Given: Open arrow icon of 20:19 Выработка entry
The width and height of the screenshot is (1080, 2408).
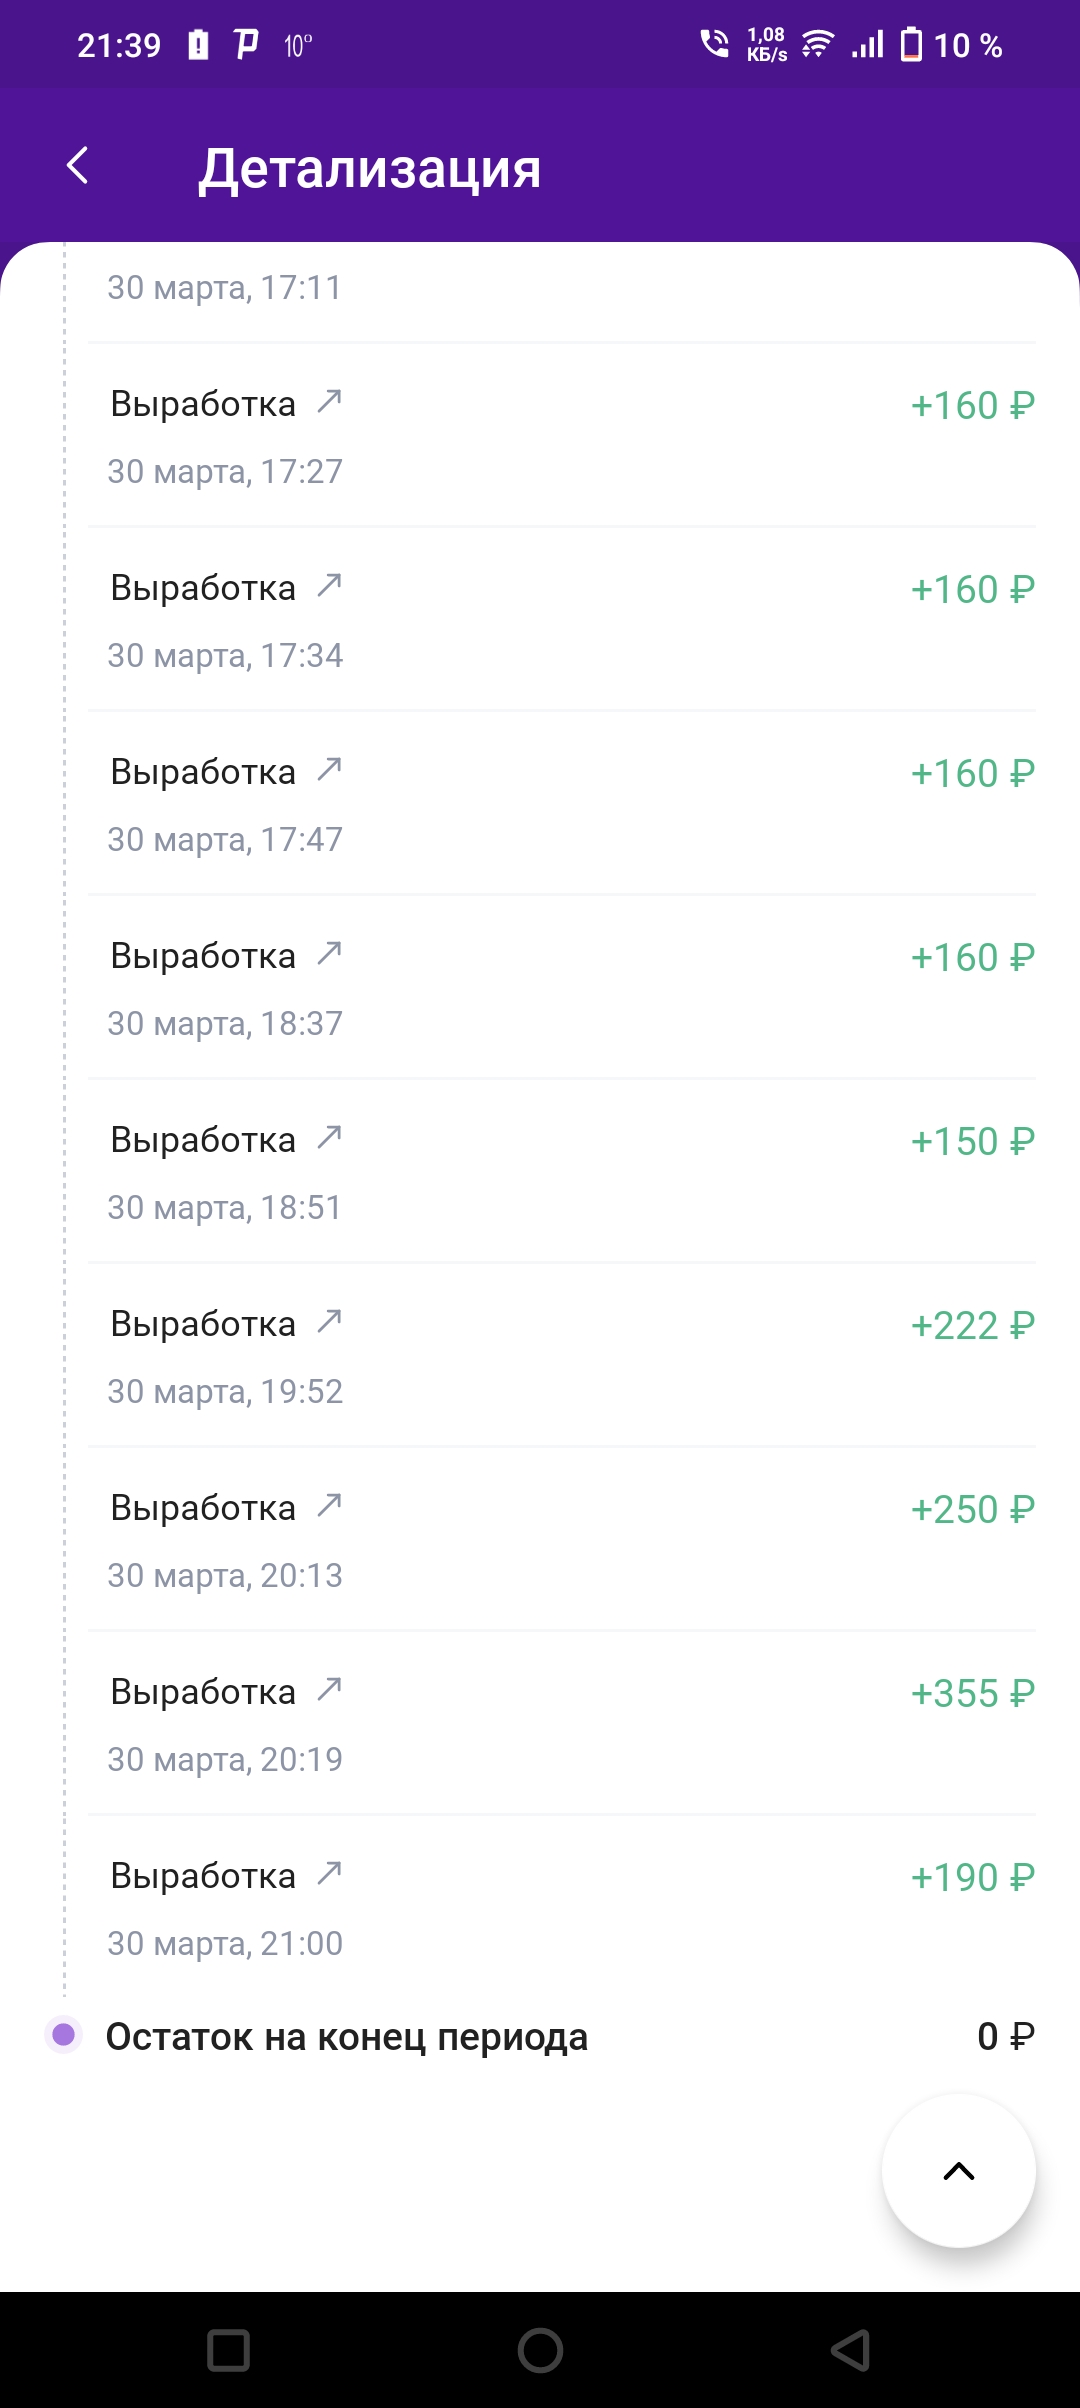Looking at the screenshot, I should click(x=329, y=1690).
